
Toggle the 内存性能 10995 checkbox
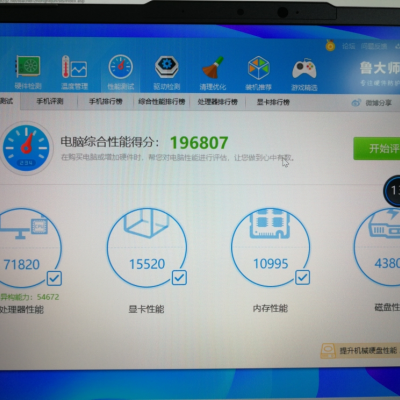click(303, 277)
